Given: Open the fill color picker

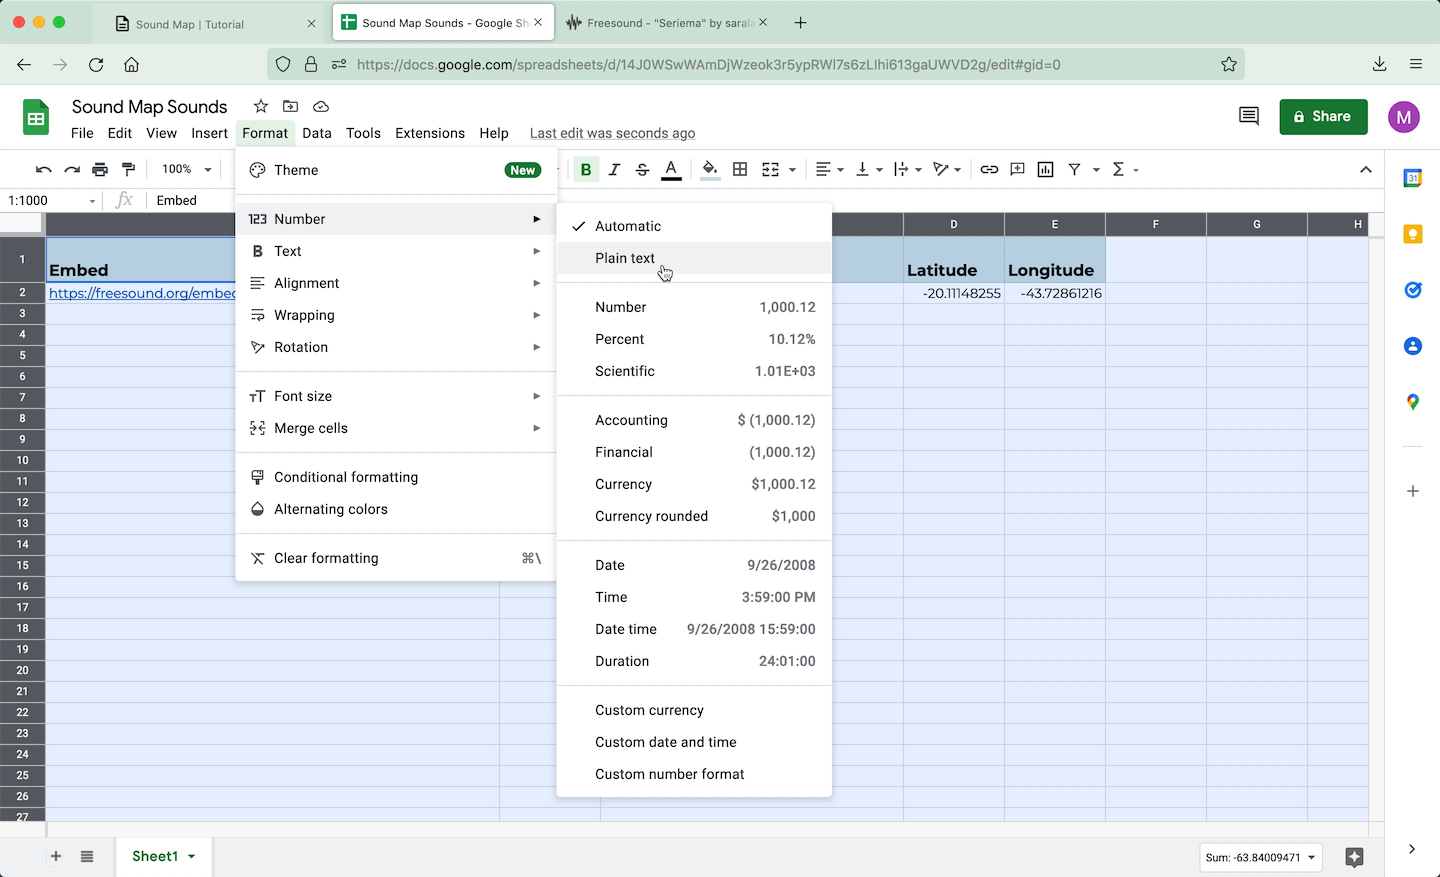Looking at the screenshot, I should click(709, 170).
